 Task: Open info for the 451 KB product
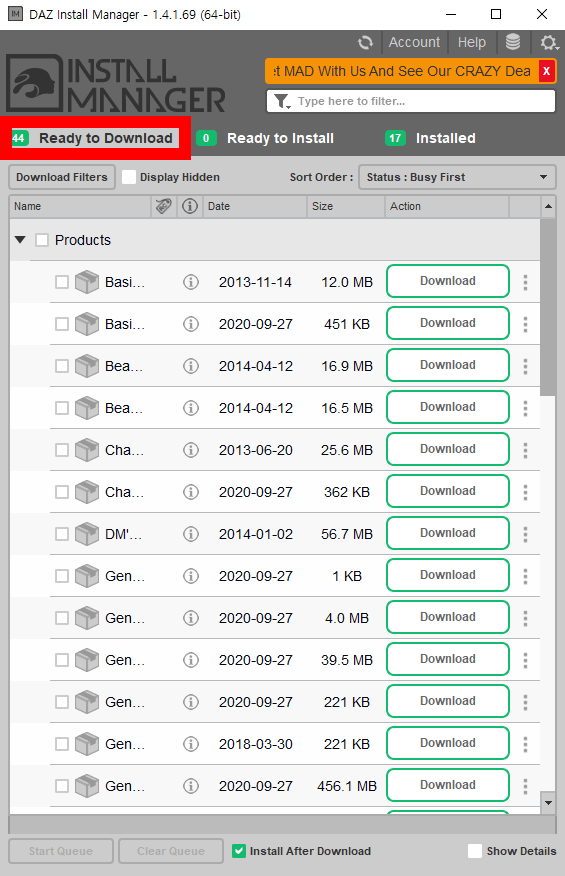[191, 324]
